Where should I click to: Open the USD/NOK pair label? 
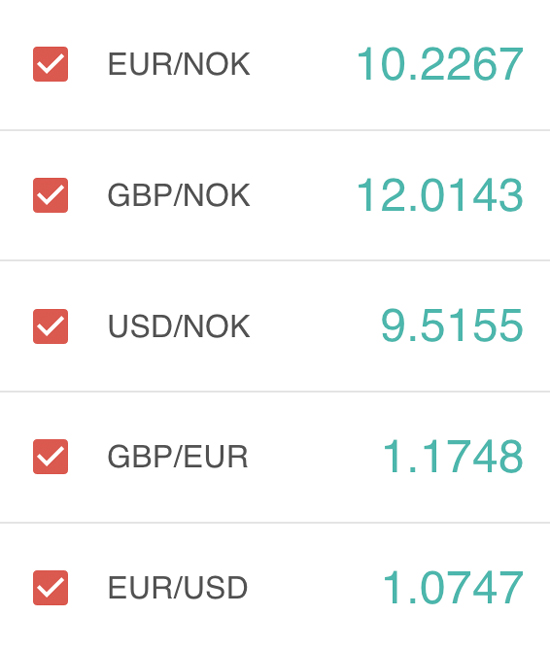(179, 326)
